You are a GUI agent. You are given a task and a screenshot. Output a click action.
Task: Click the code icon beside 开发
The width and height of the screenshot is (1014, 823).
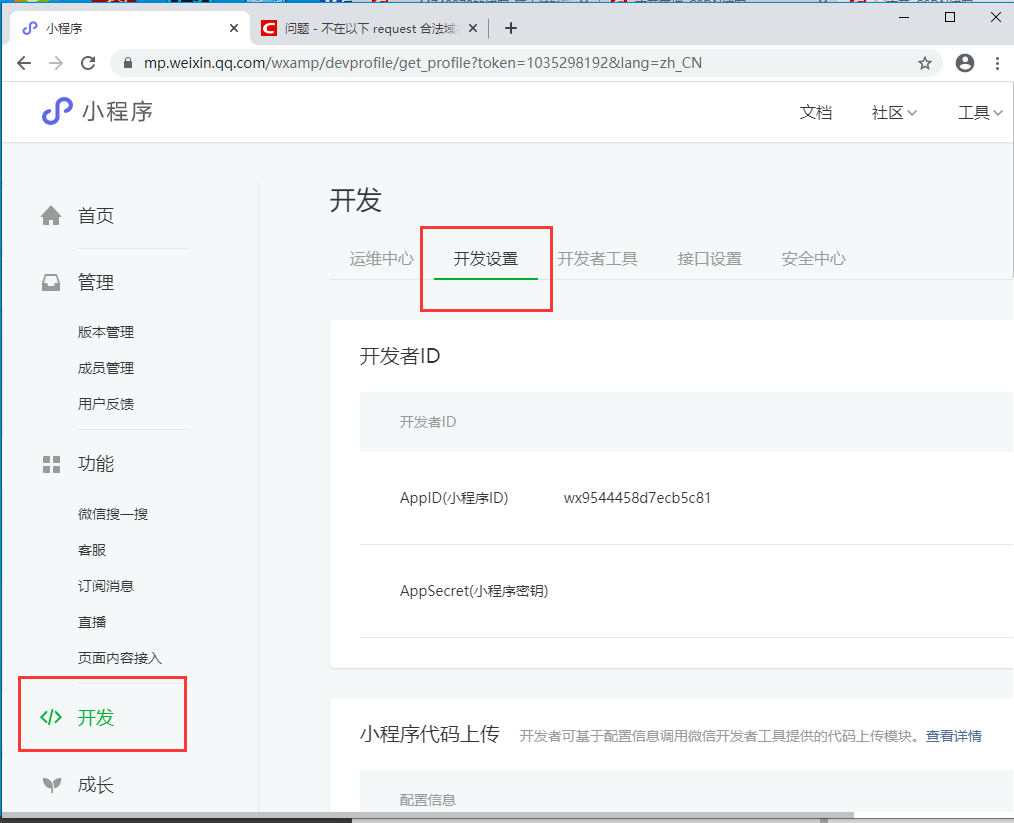click(51, 717)
